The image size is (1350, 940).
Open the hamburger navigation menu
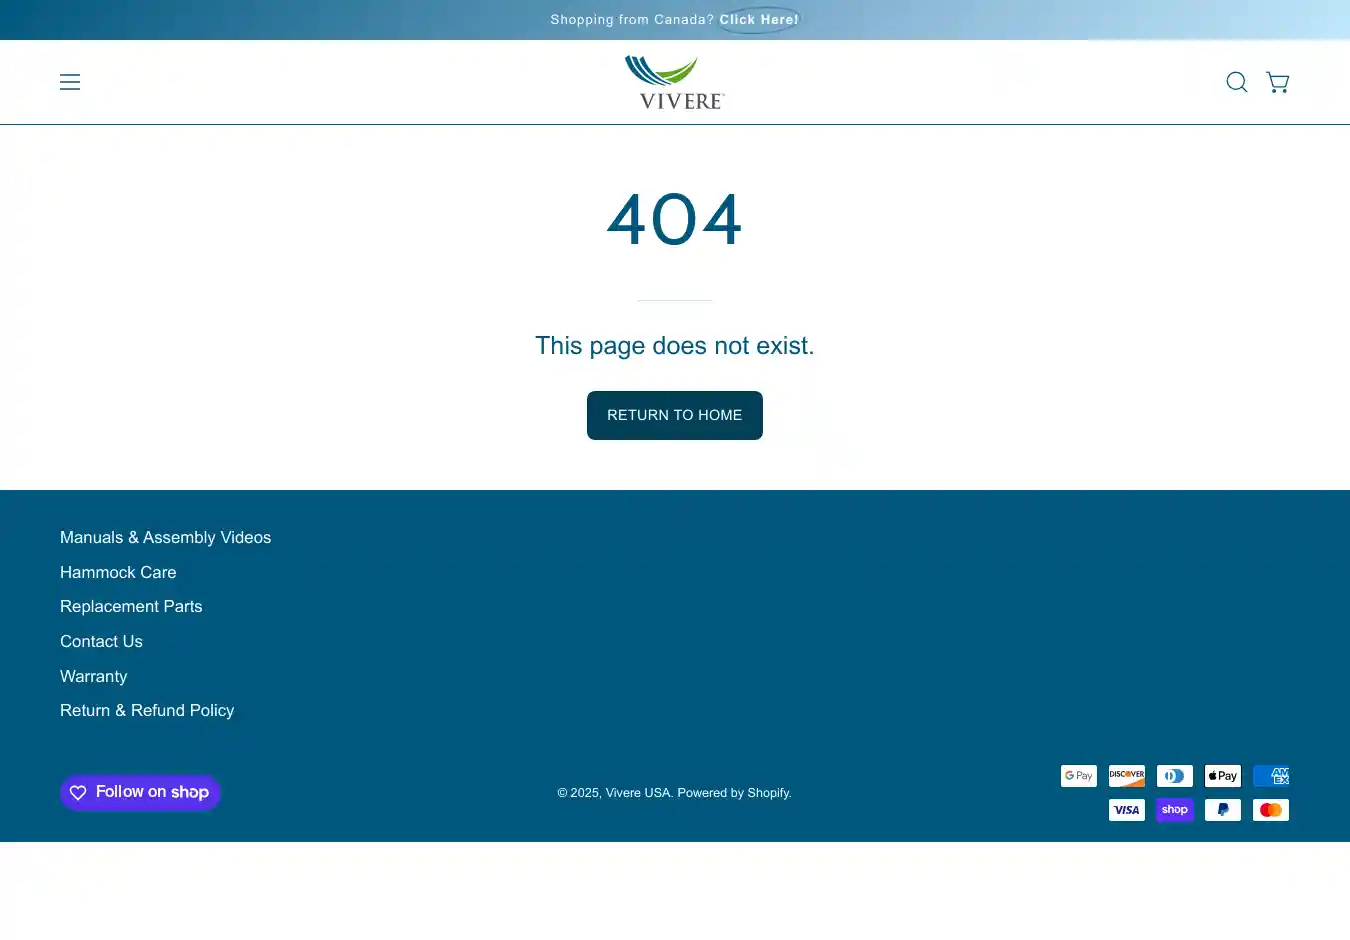70,82
